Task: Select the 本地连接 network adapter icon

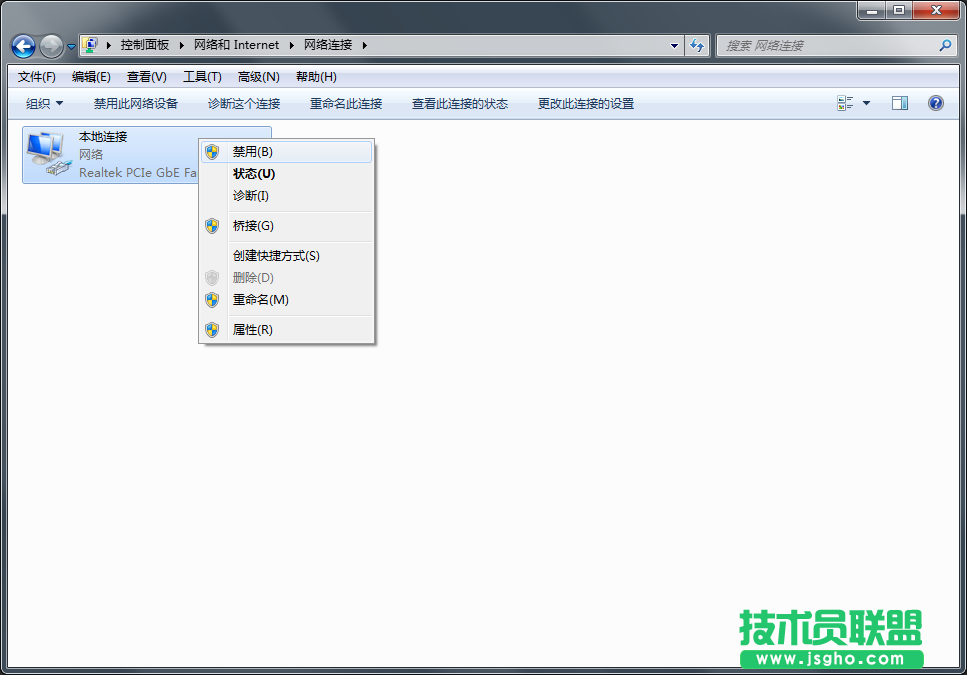Action: point(45,153)
